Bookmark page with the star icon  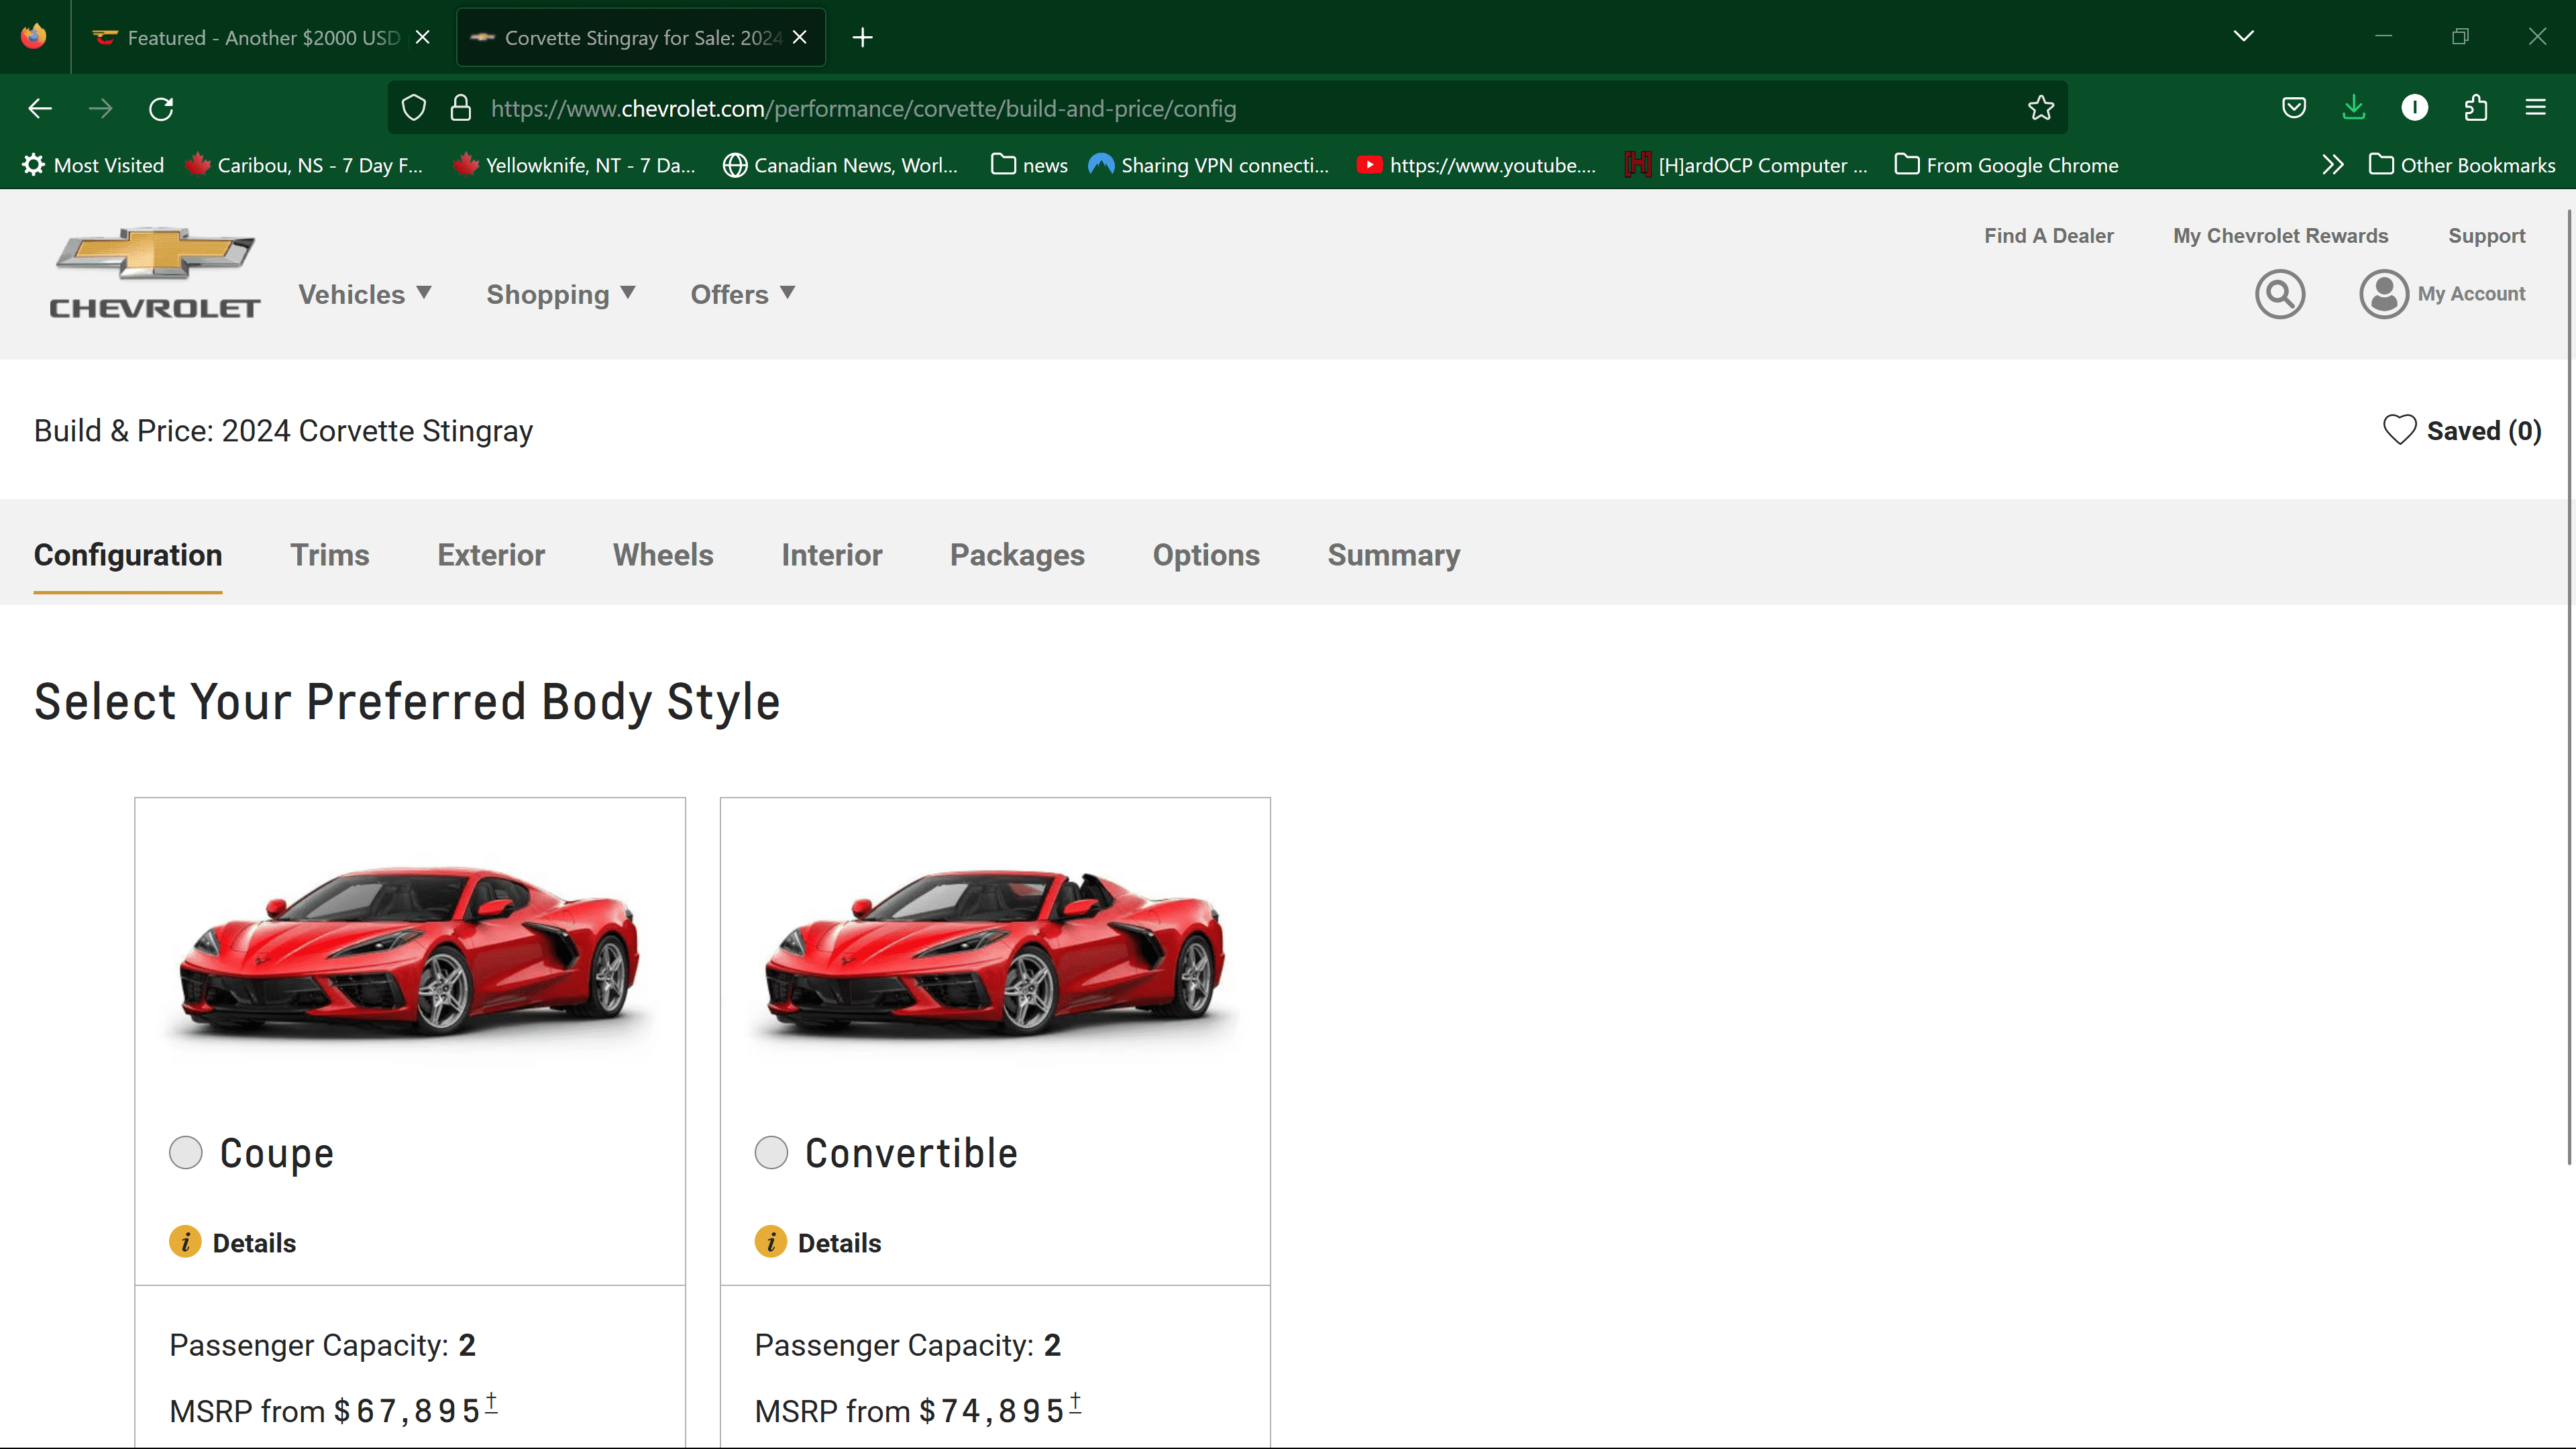point(2040,108)
